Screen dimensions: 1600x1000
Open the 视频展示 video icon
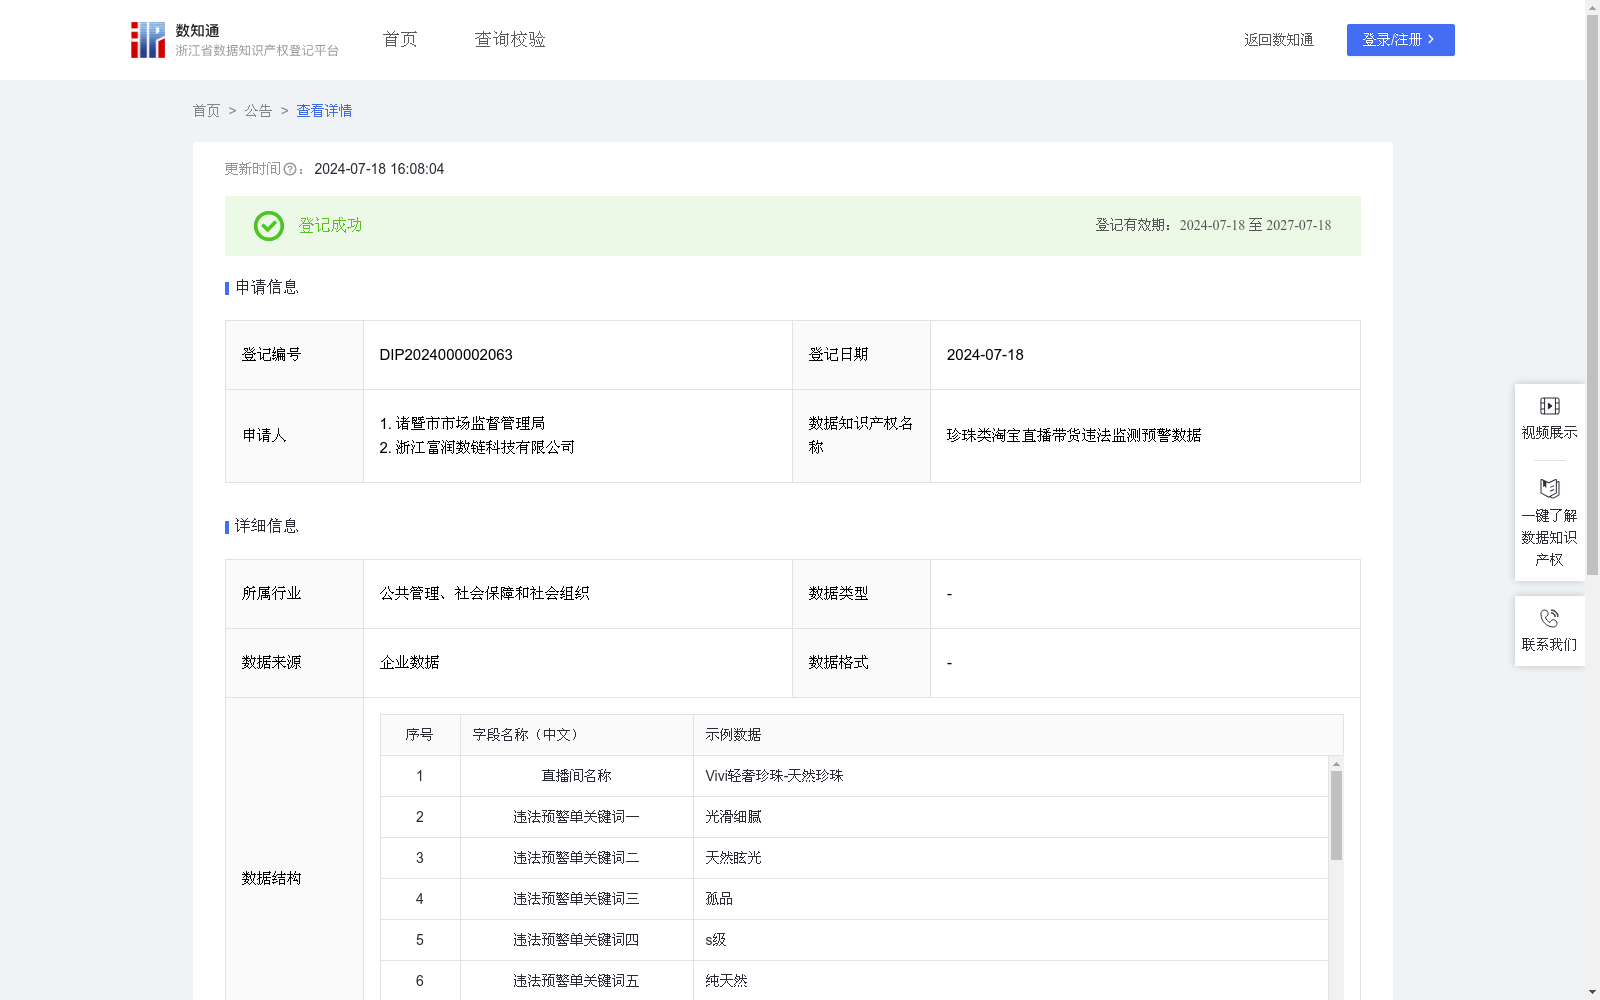(1549, 406)
